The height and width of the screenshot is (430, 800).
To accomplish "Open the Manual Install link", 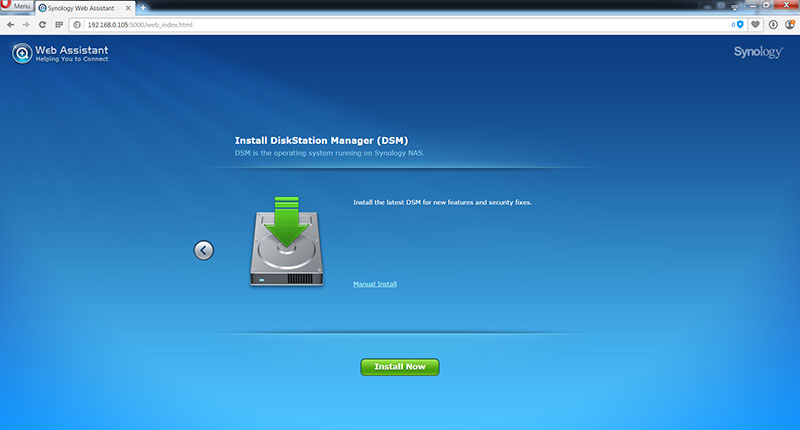I will [x=375, y=284].
